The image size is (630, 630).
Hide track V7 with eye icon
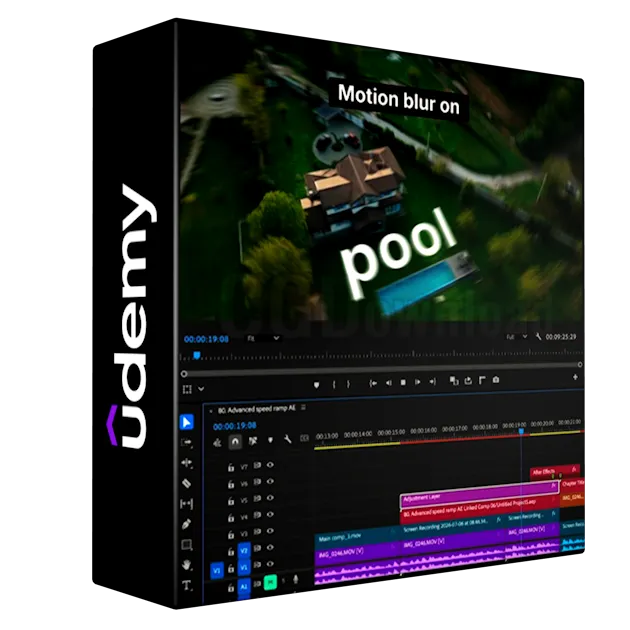point(270,465)
